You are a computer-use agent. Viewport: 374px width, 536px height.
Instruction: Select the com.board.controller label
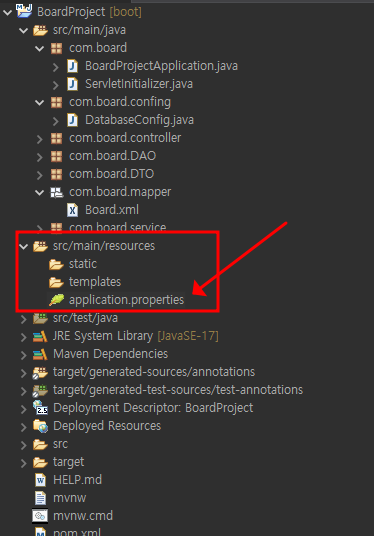[125, 138]
